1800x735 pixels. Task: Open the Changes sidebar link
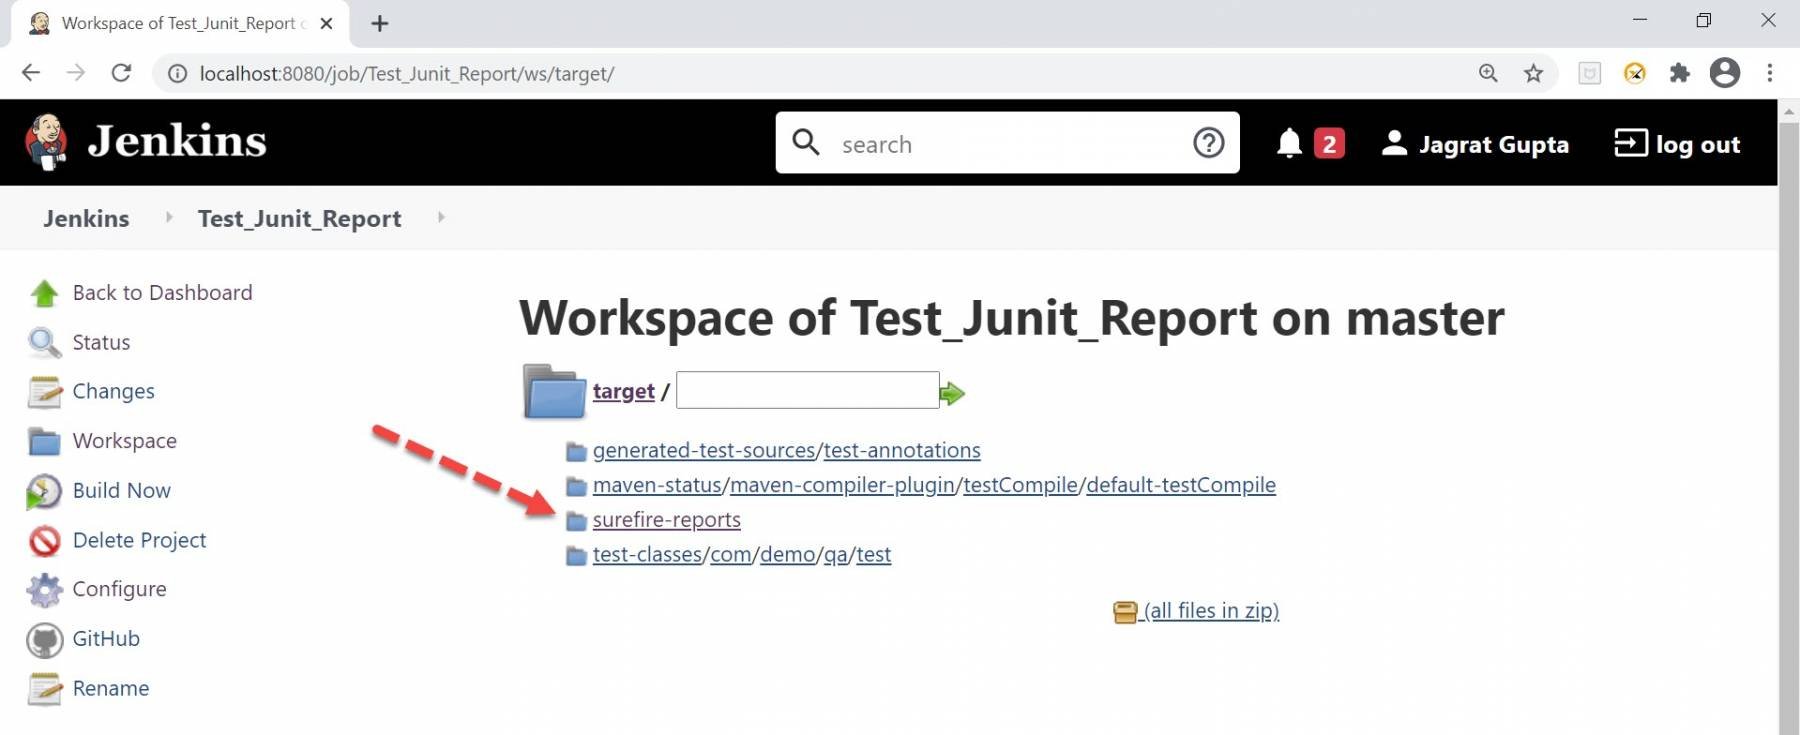(113, 392)
